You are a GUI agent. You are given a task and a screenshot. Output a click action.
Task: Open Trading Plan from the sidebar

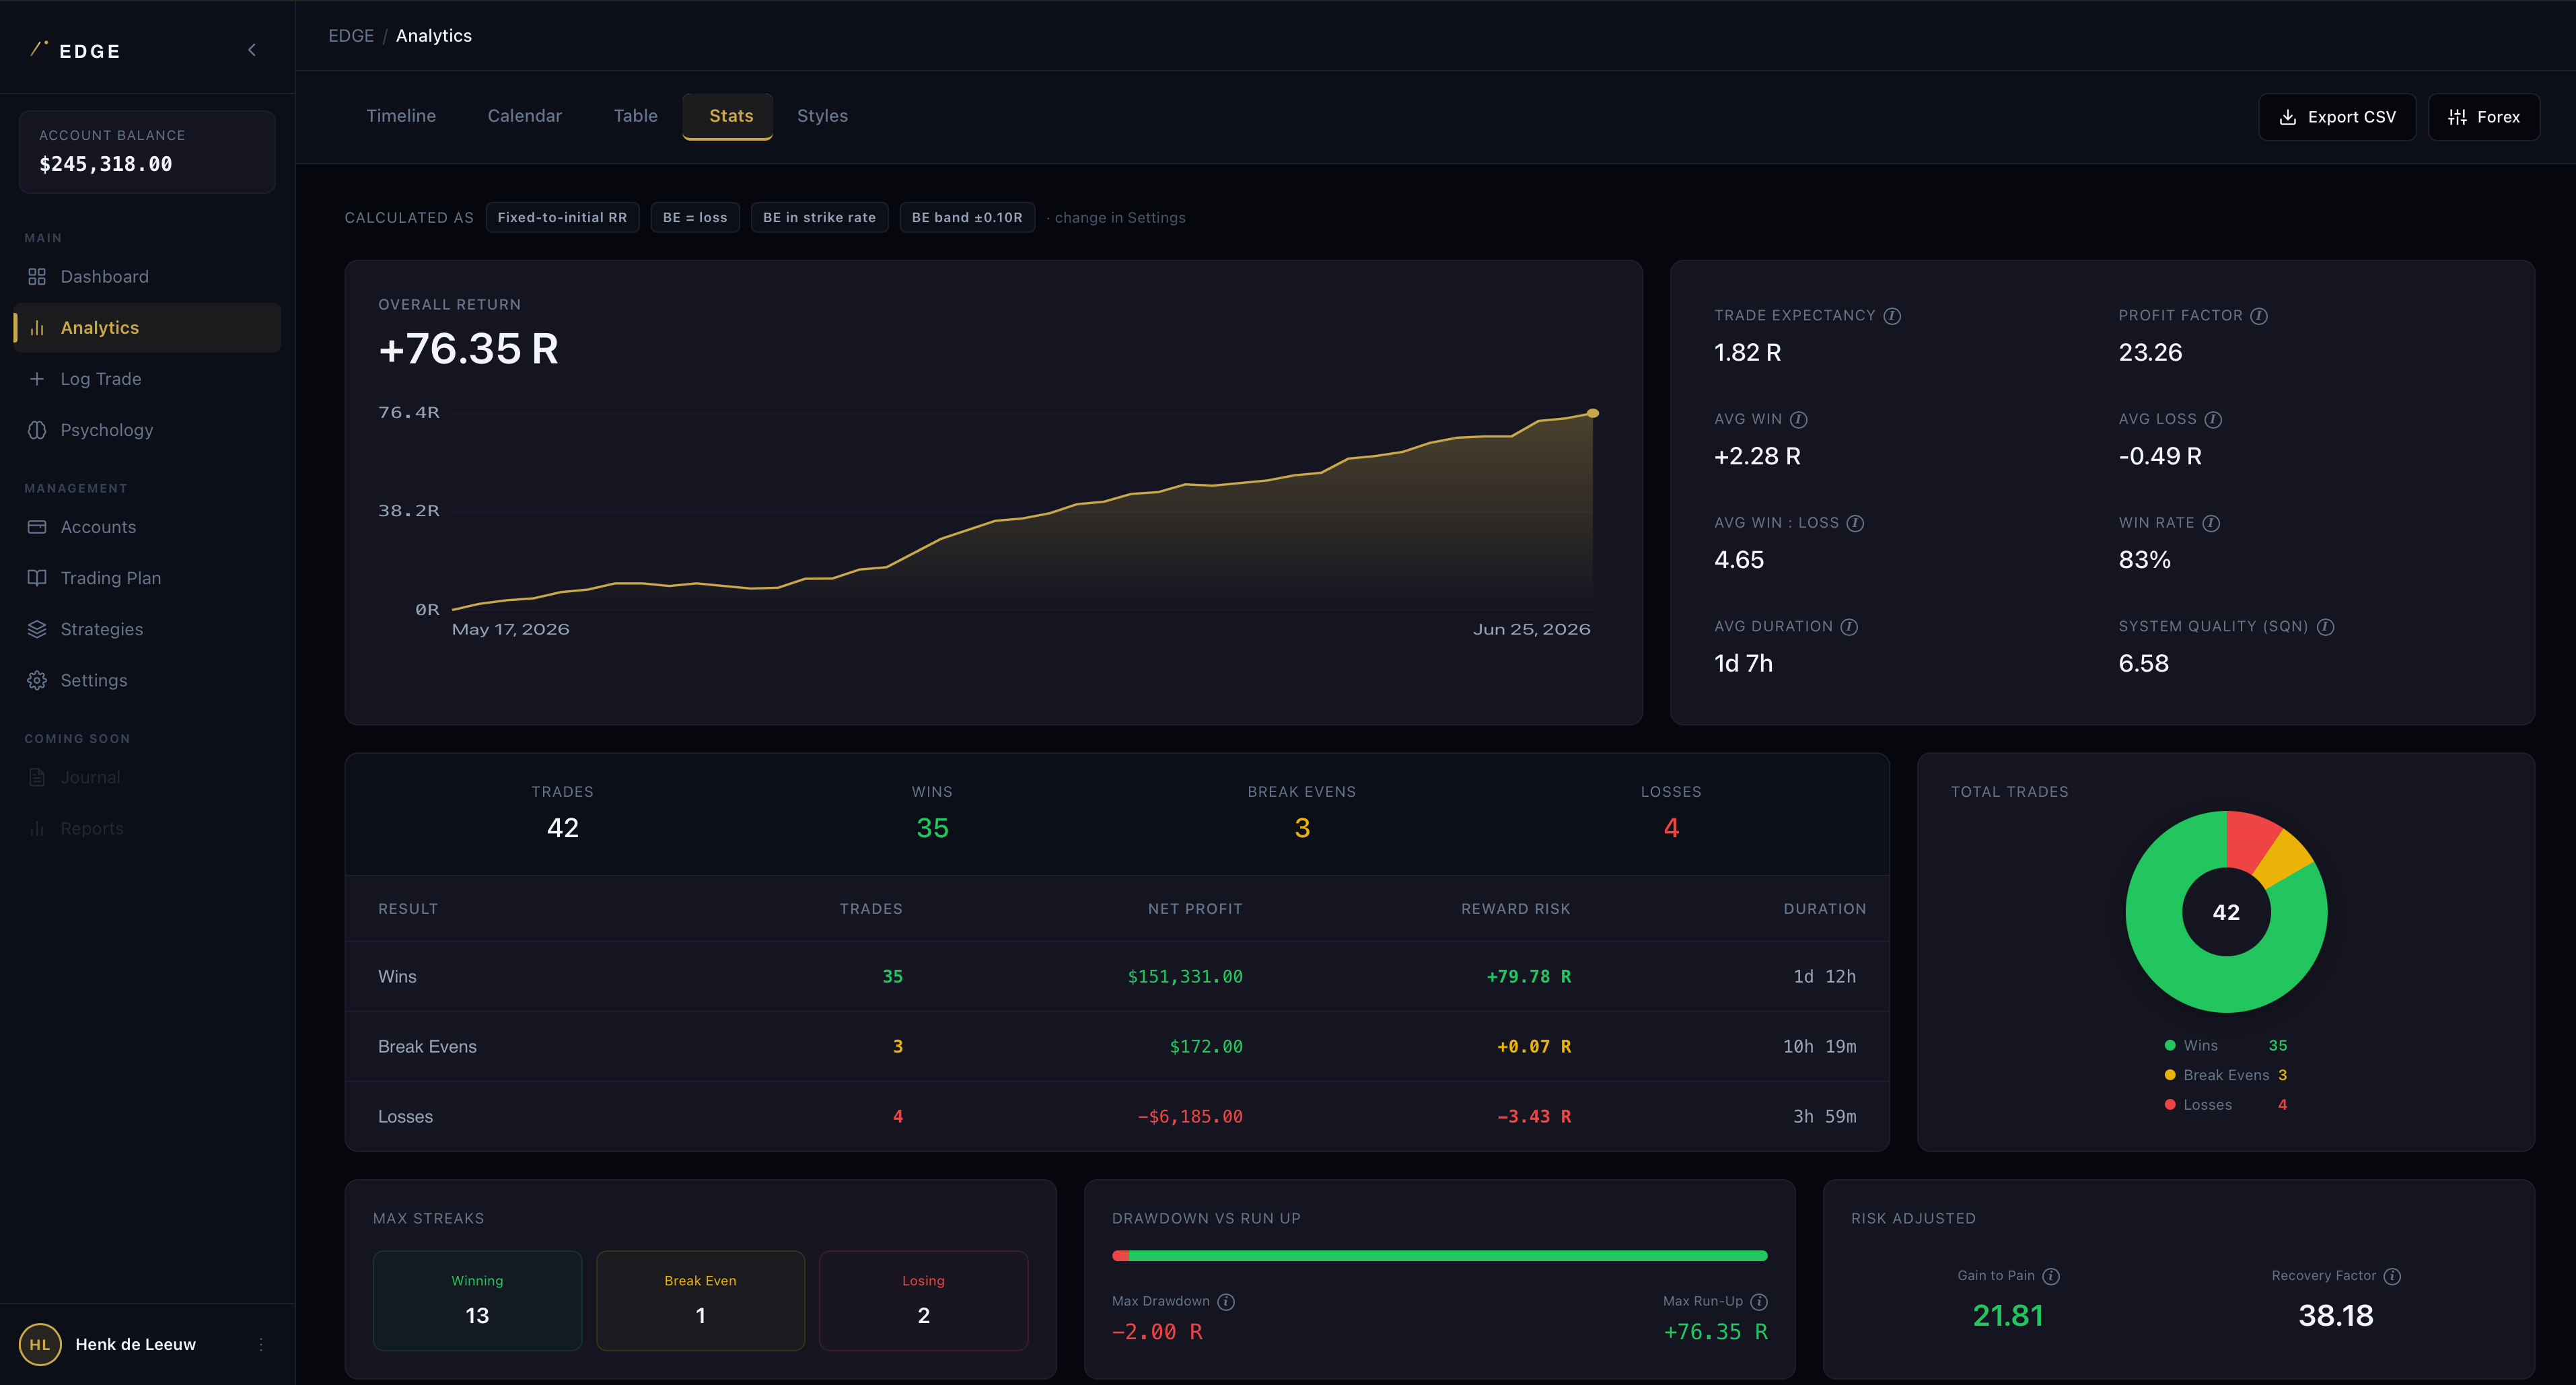(147, 578)
